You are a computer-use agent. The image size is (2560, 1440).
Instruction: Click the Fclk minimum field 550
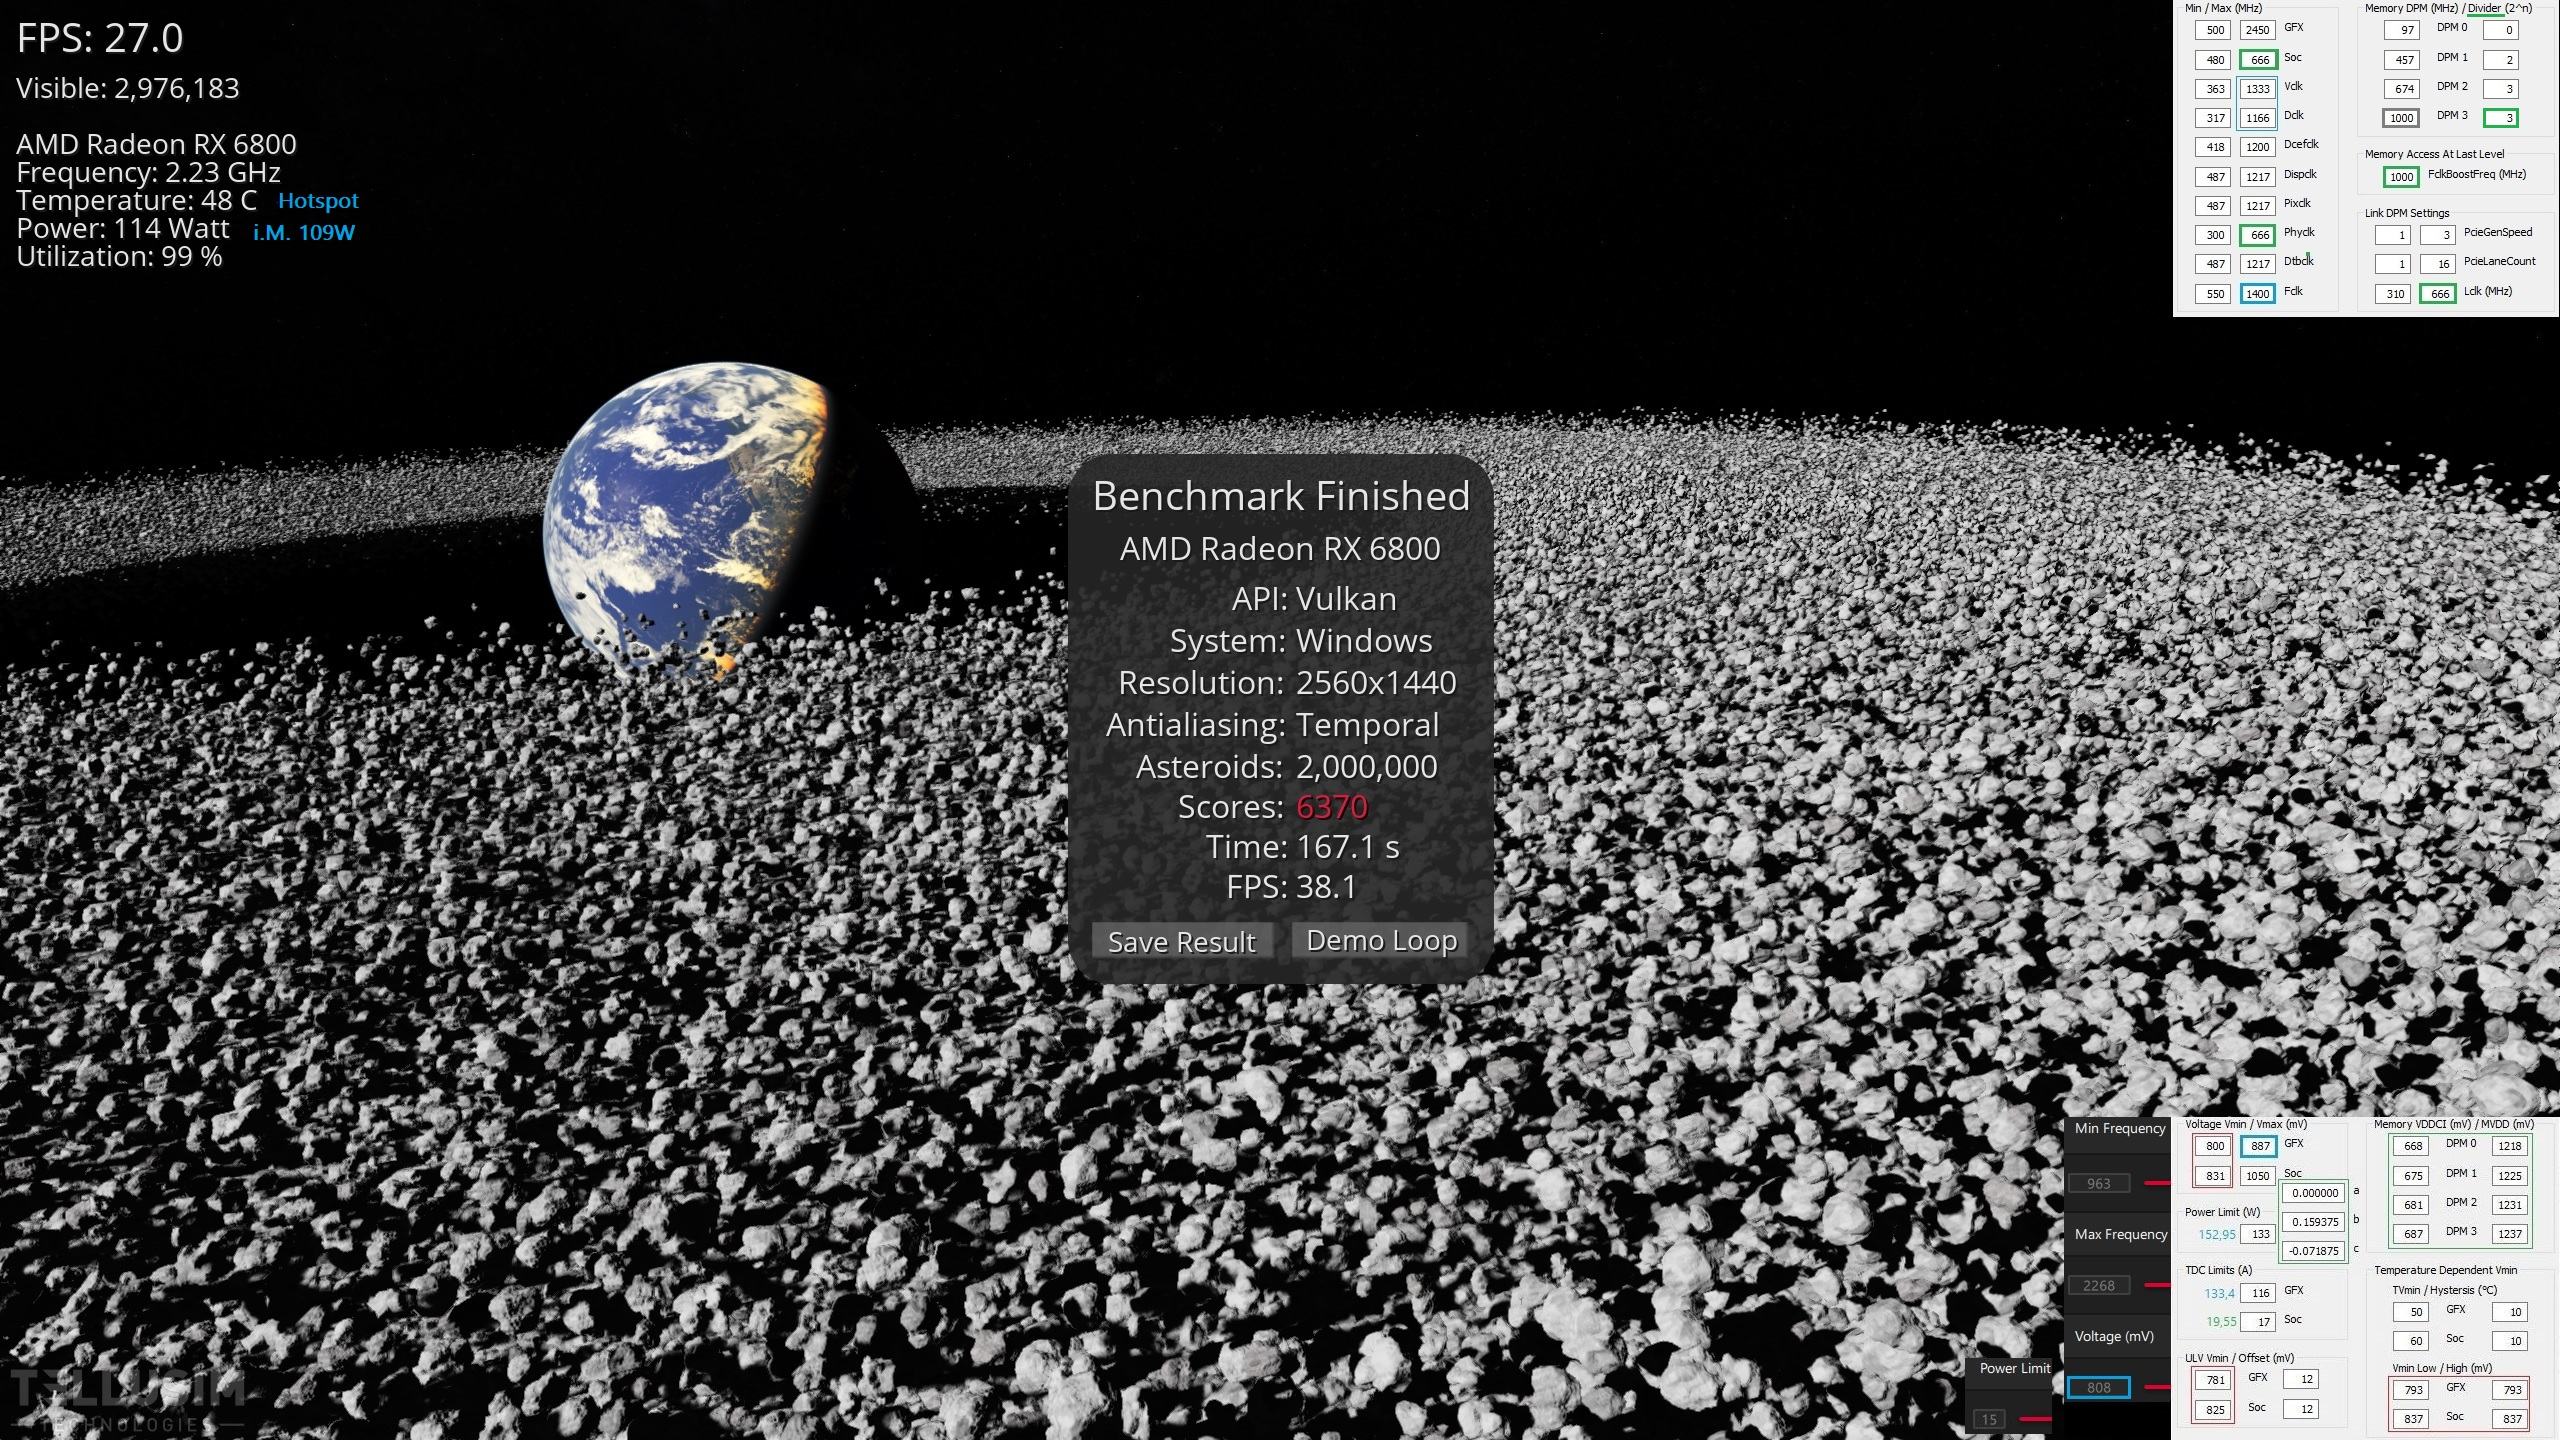(x=2213, y=293)
